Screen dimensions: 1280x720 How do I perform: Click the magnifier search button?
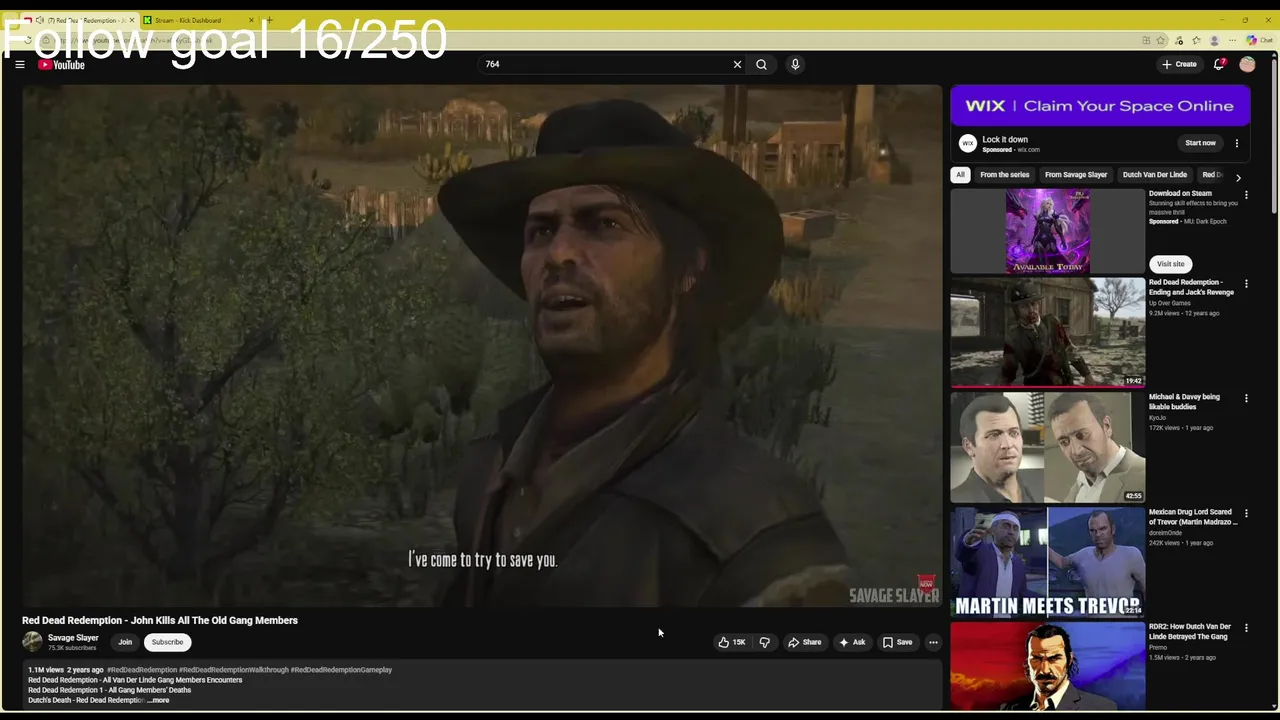pos(761,64)
